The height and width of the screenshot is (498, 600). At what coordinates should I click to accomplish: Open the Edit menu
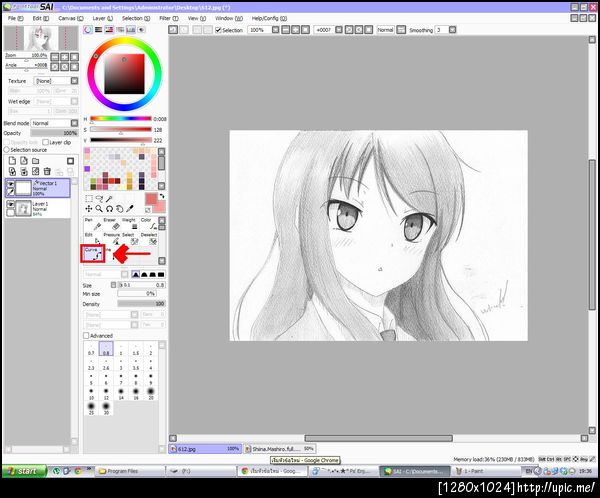tap(41, 18)
